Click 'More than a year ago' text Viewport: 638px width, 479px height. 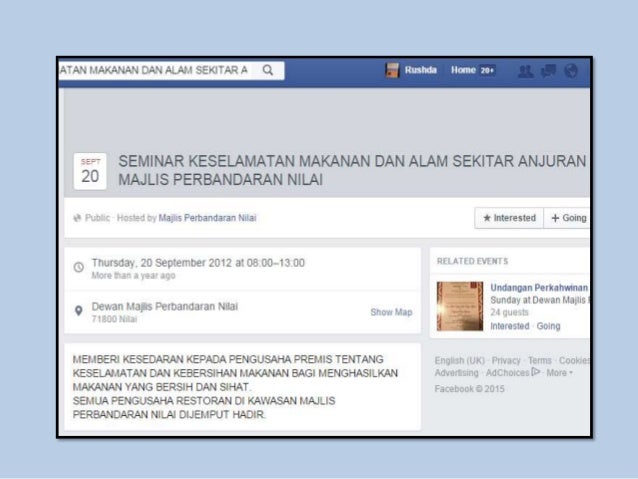[133, 276]
